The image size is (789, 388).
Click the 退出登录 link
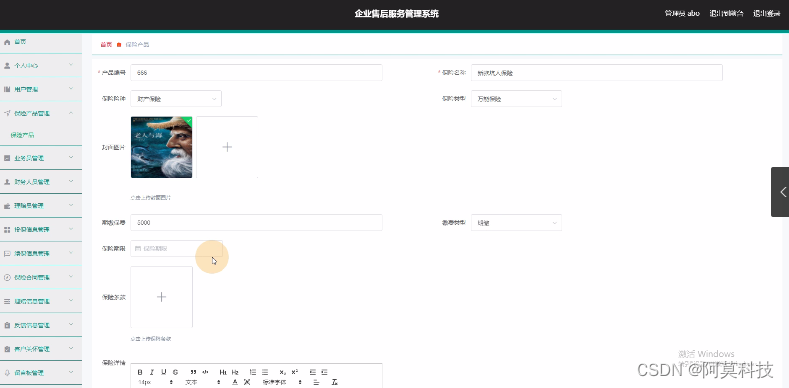tap(766, 14)
